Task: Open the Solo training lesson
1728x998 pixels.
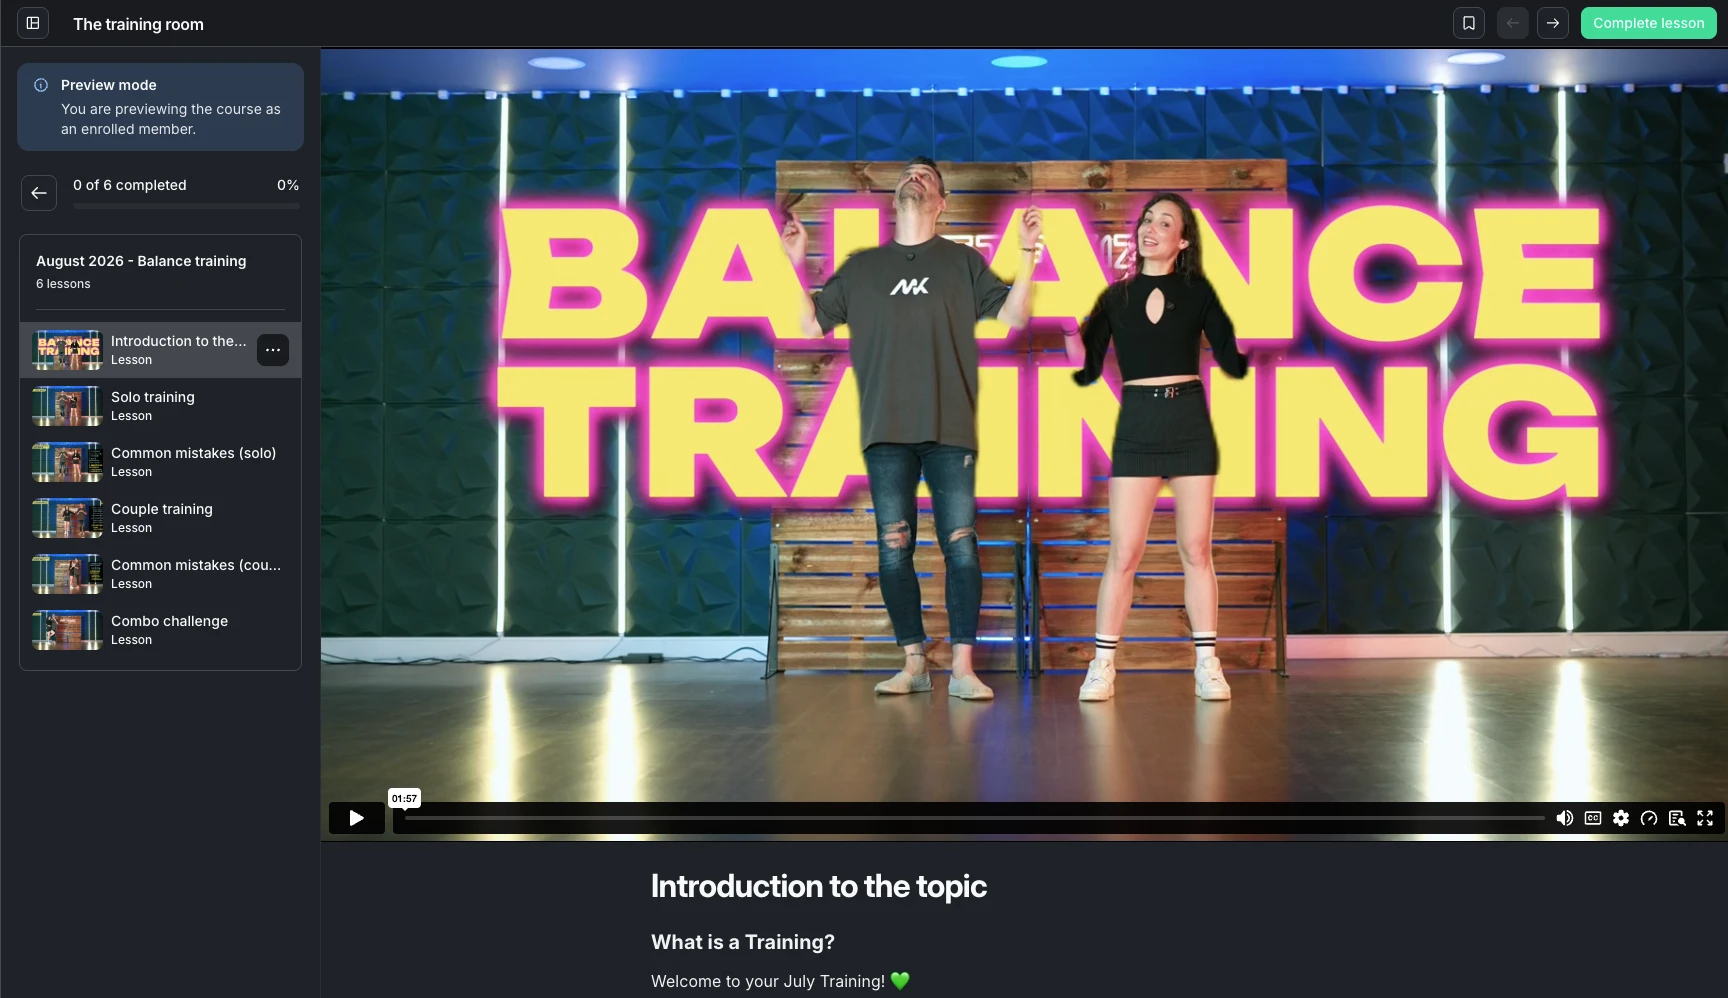Action: [x=160, y=406]
